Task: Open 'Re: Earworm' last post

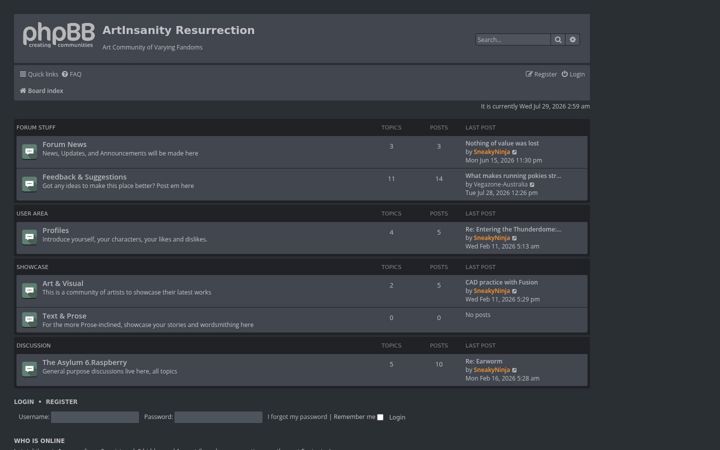Action: tap(484, 361)
